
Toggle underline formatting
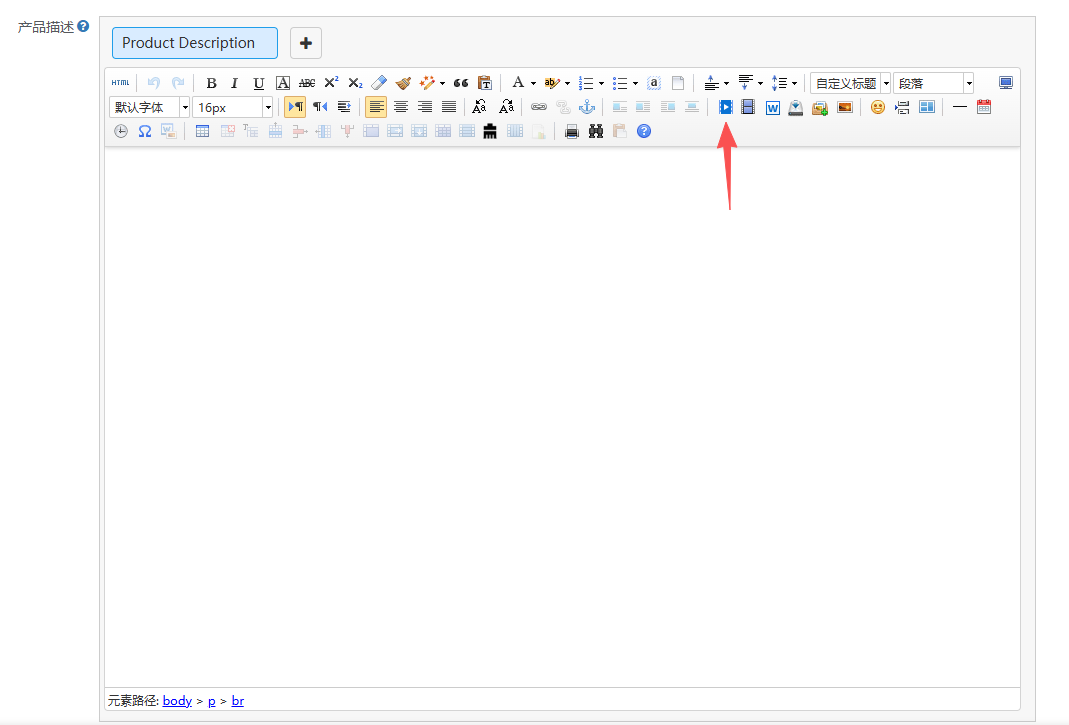pos(258,83)
